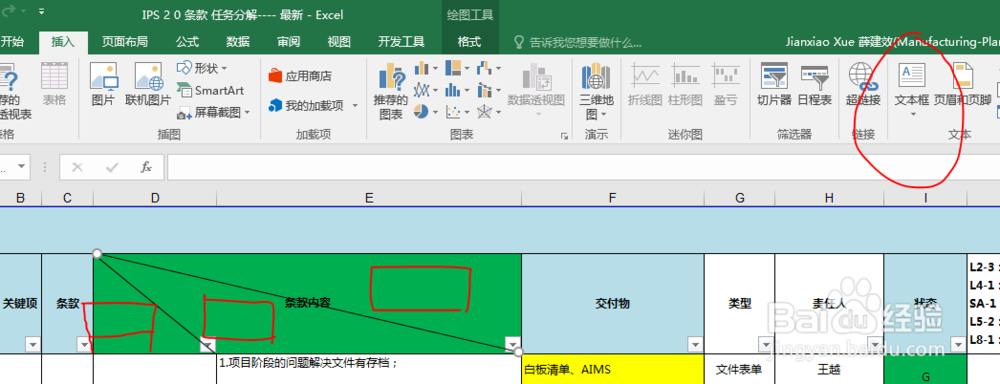Insert a picture from file with 图片

pyautogui.click(x=103, y=84)
